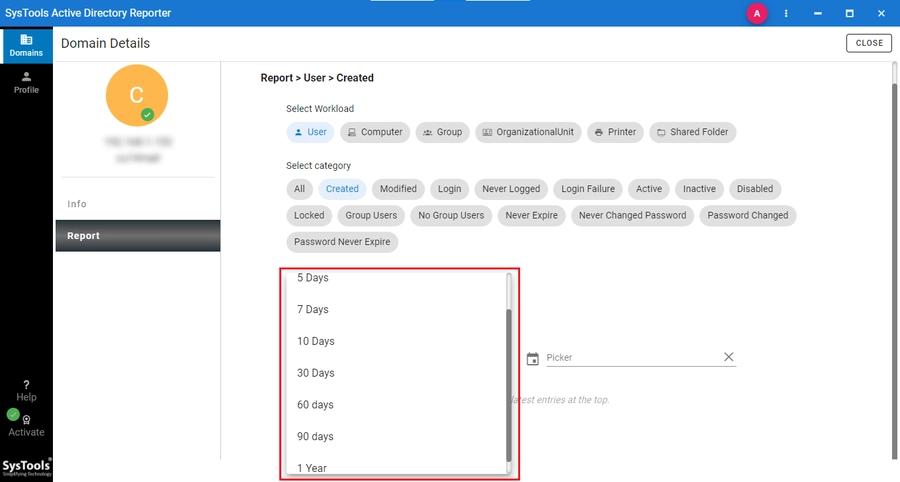Image resolution: width=900 pixels, height=482 pixels.
Task: Click the CLOSE button in Domain Details
Action: click(869, 43)
